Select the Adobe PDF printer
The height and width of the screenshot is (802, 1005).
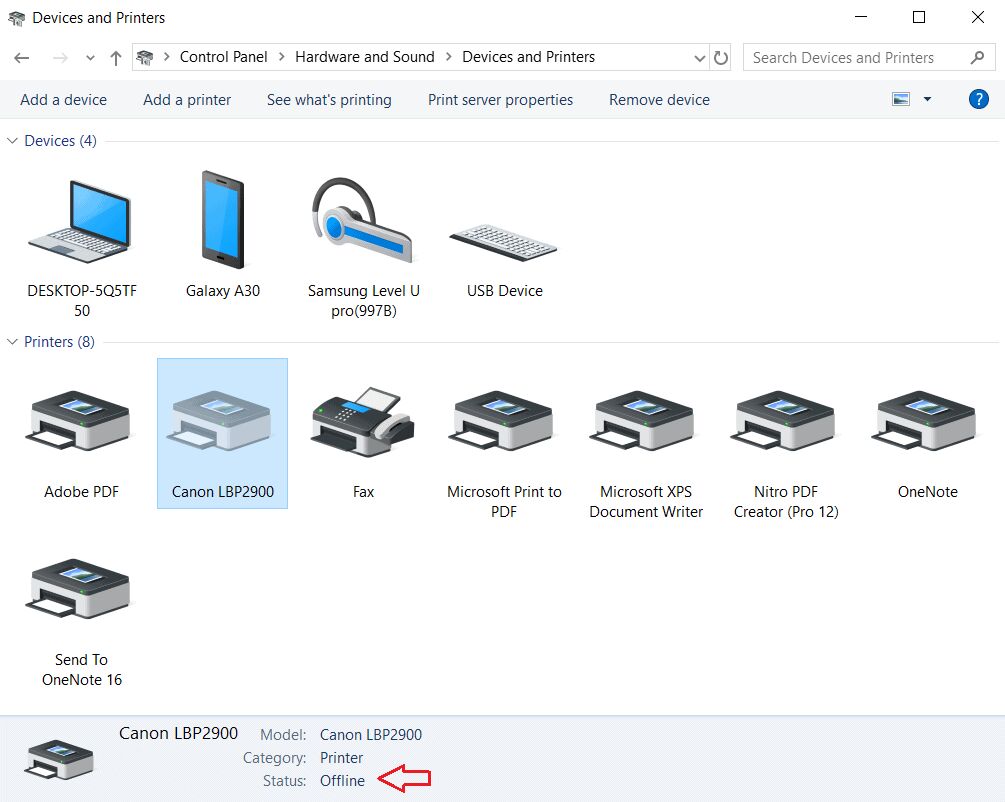coord(81,421)
